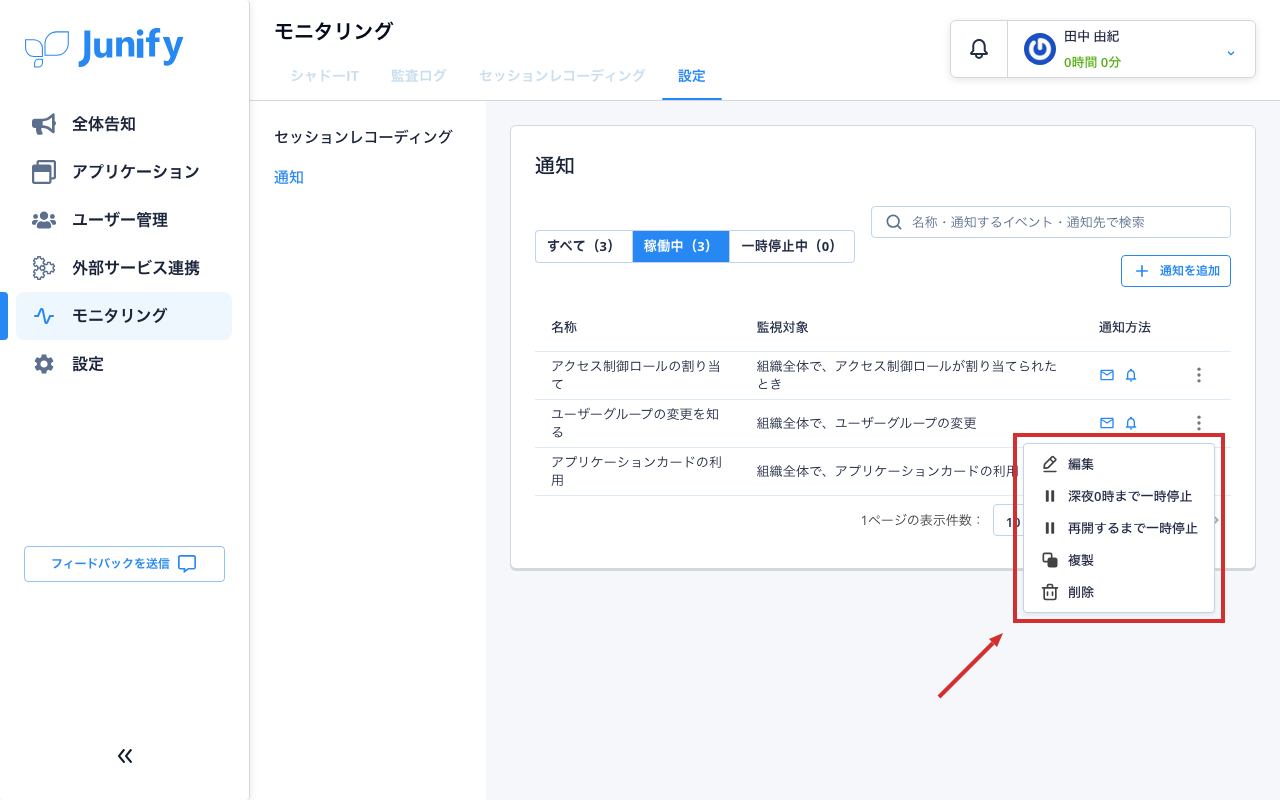The image size is (1280, 800).
Task: Choose 編集 from the context menu
Action: coord(1118,464)
